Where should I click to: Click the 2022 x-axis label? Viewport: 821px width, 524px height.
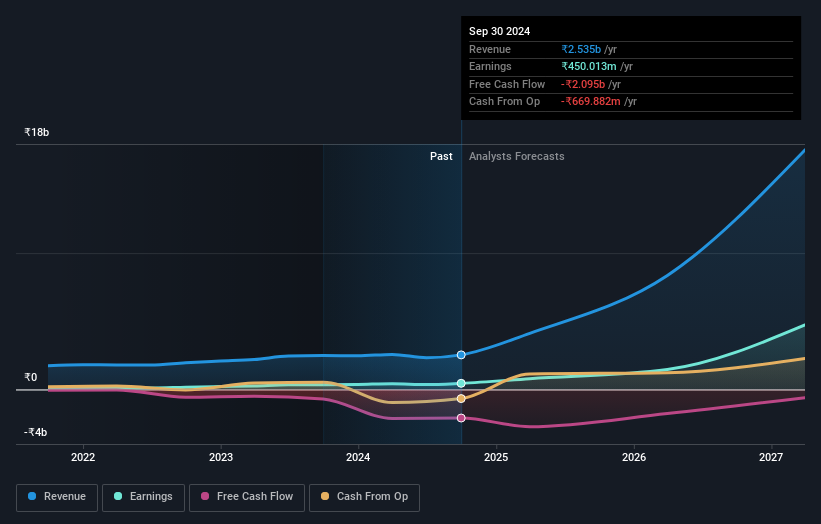(83, 457)
